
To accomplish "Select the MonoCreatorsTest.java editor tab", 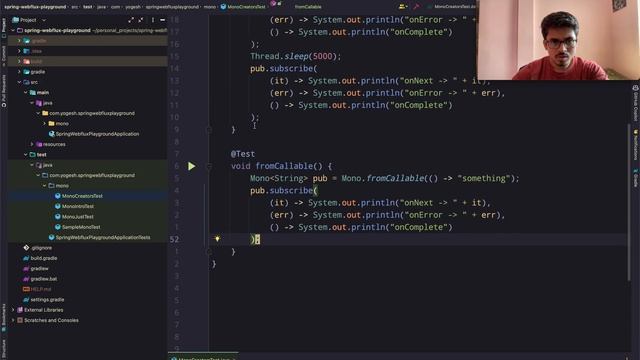I will [x=203, y=357].
